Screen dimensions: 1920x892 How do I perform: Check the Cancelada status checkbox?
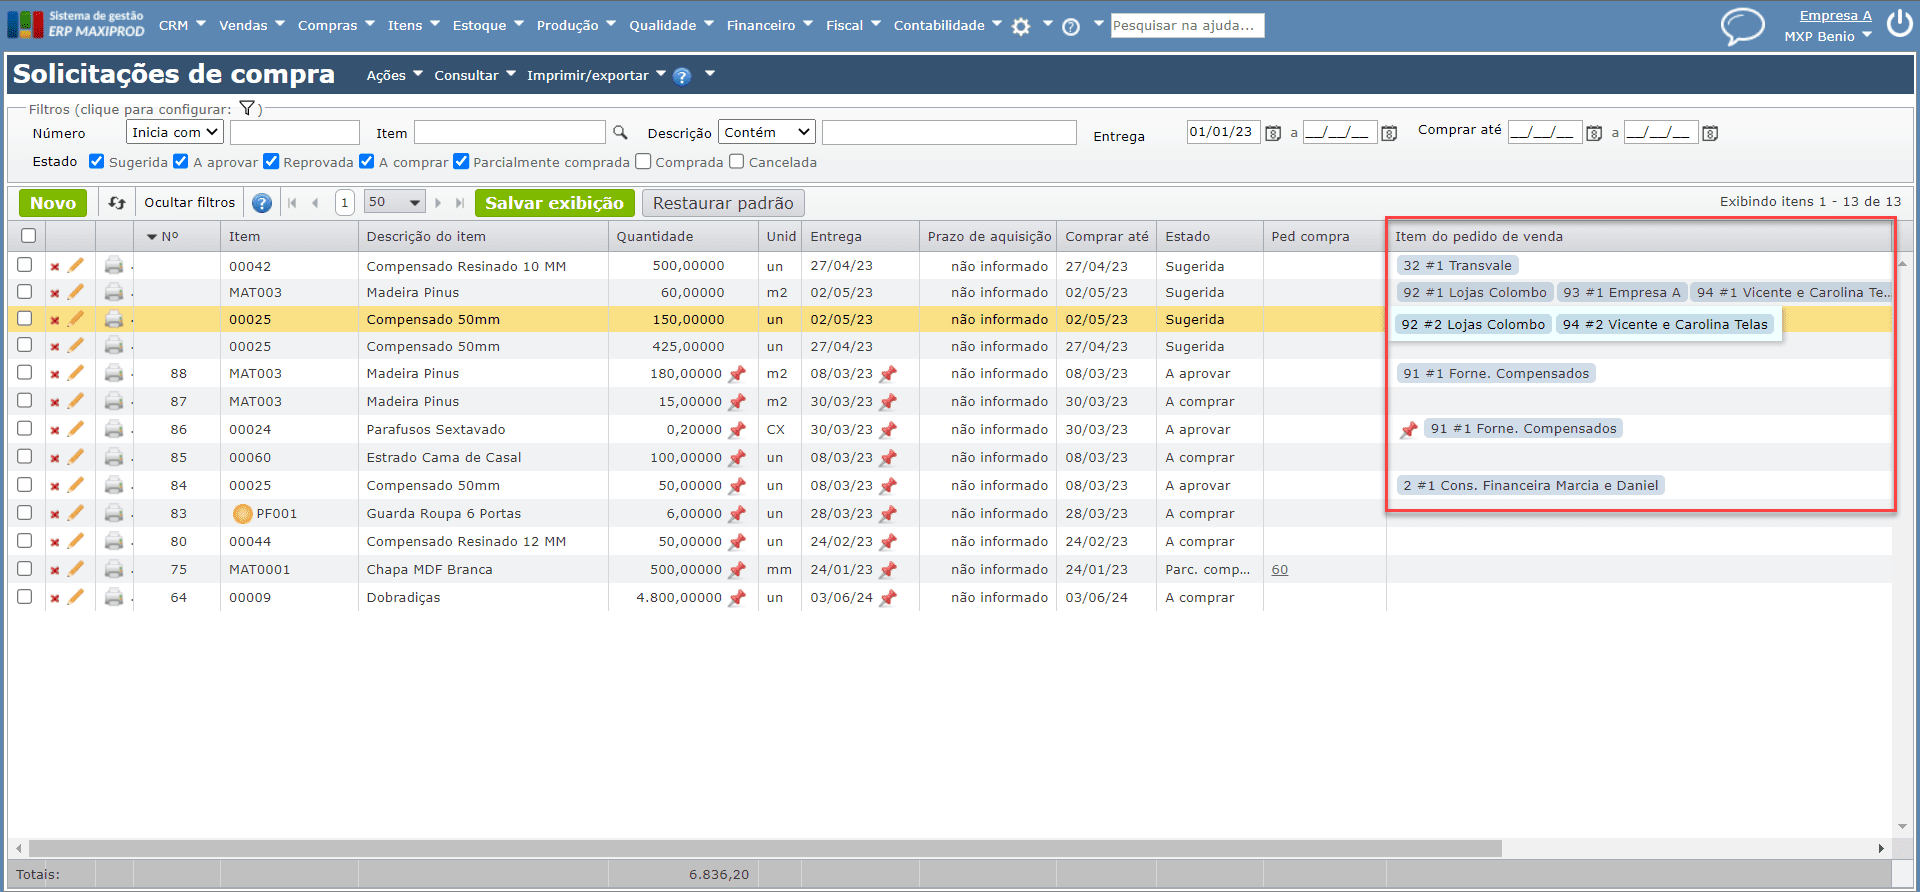point(737,162)
